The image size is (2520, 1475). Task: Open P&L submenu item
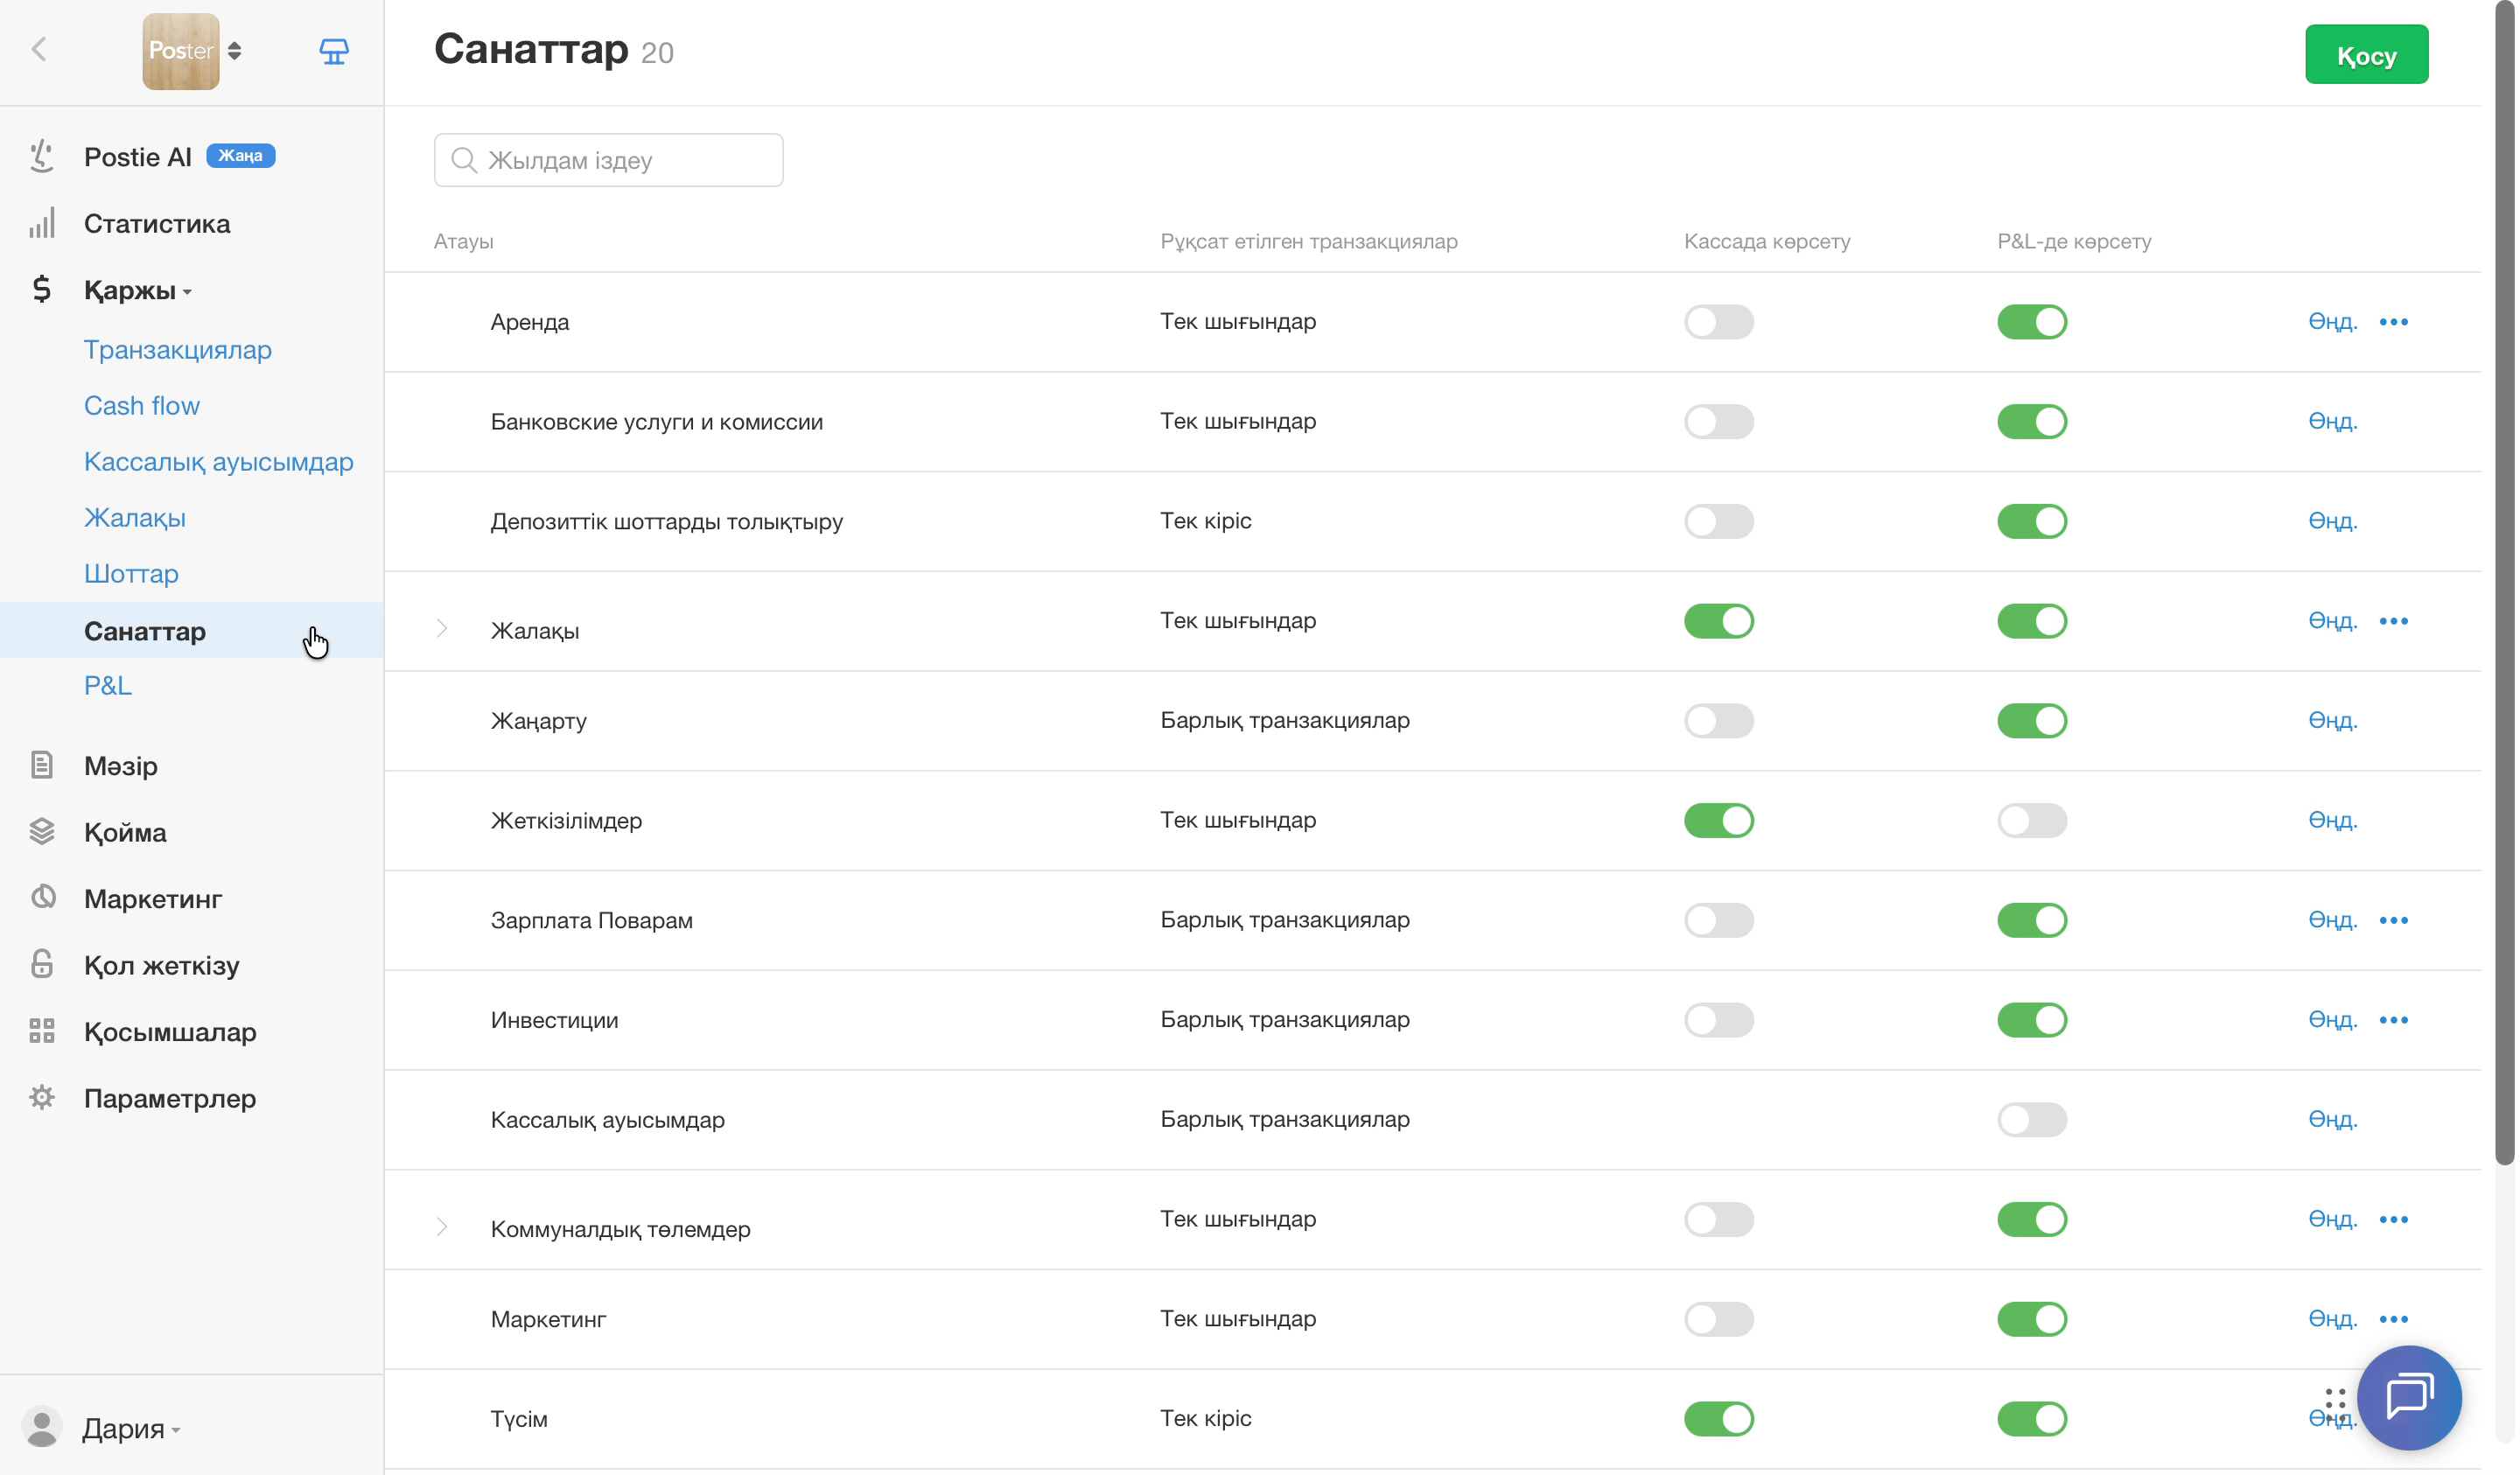click(108, 687)
